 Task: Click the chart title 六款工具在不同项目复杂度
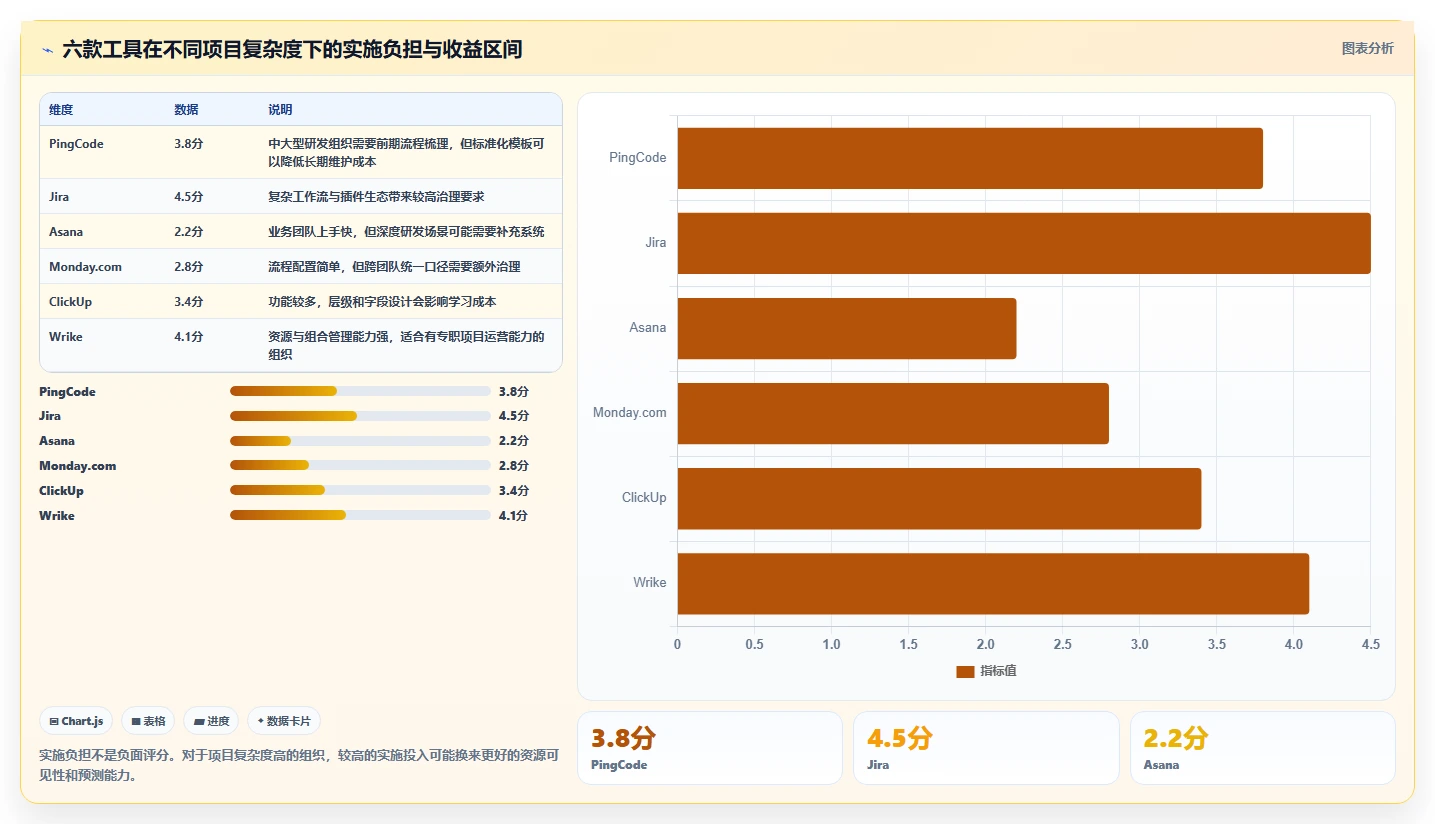click(292, 49)
